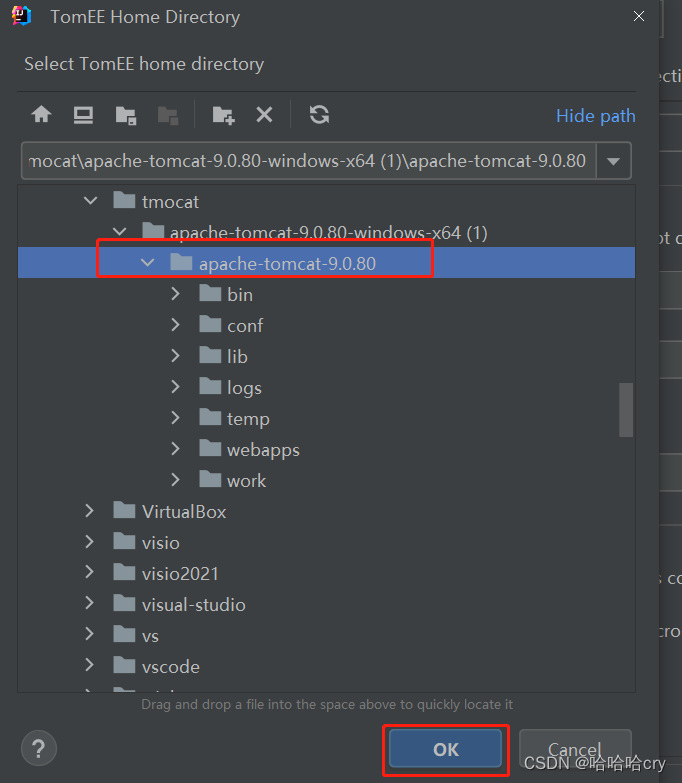Close the TomEE Home Directory dialog
The image size is (682, 783).
coord(639,16)
